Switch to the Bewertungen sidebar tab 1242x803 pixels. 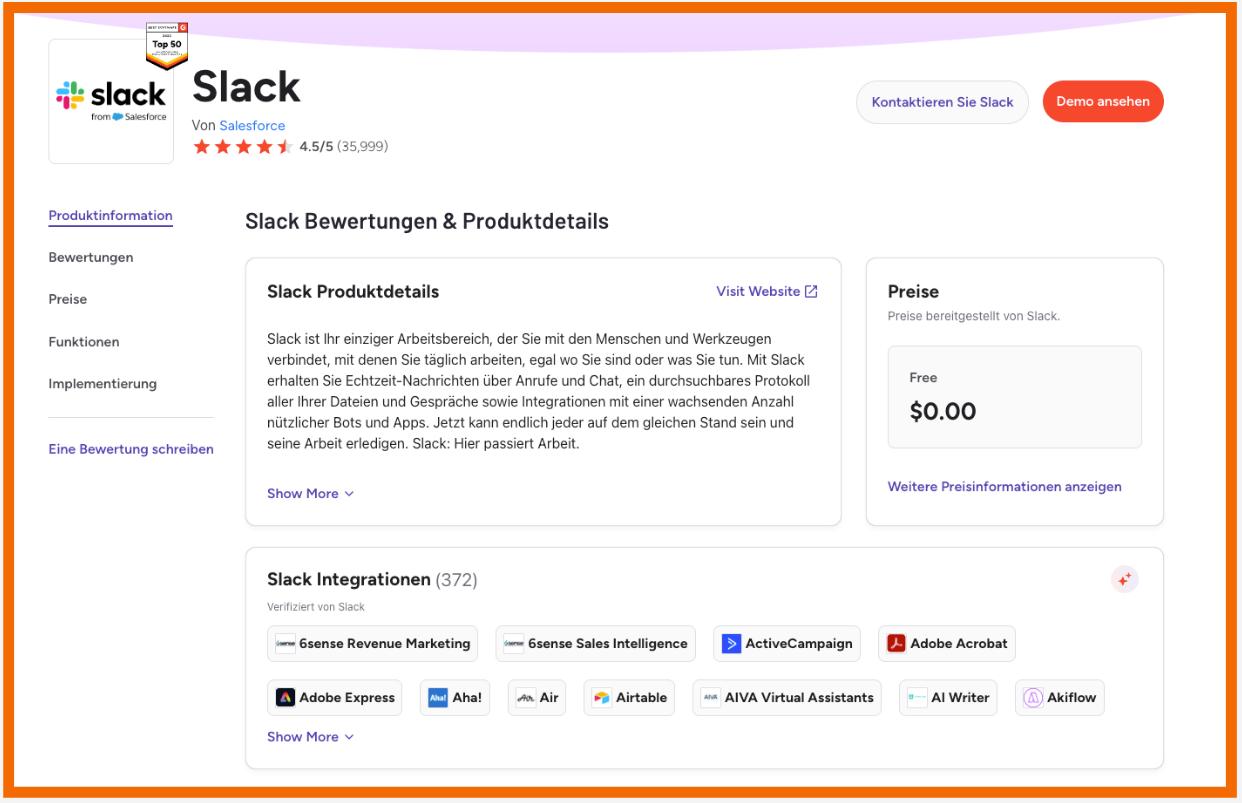click(91, 258)
